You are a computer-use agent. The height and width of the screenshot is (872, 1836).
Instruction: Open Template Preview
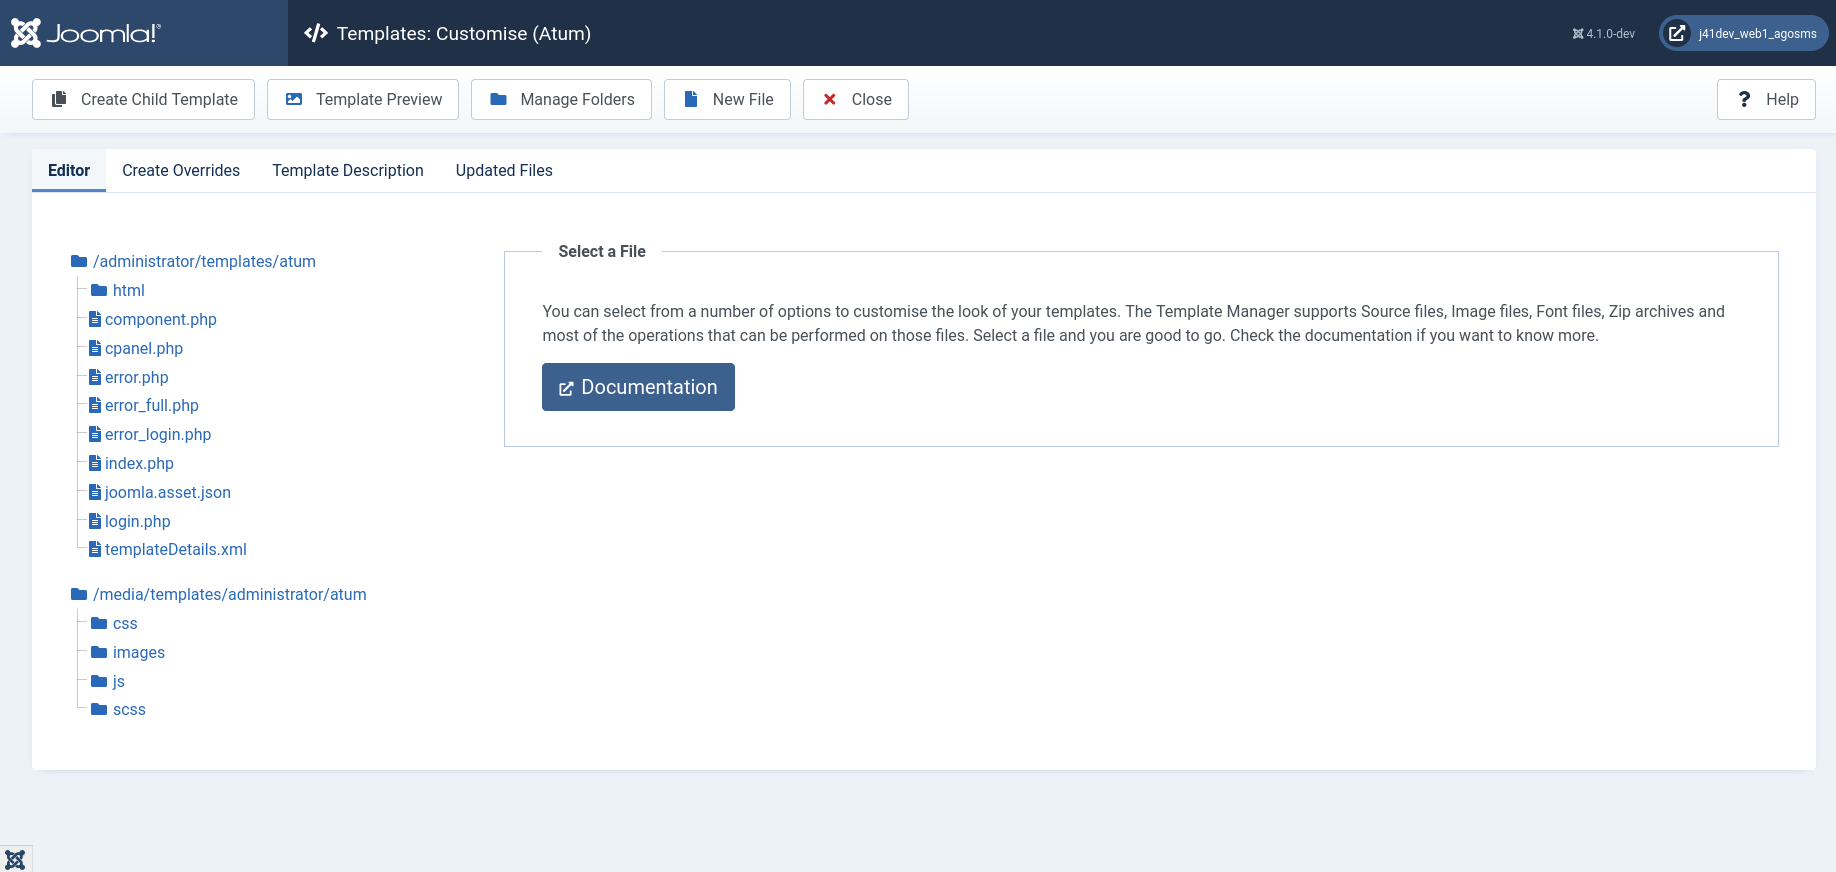[x=363, y=99]
